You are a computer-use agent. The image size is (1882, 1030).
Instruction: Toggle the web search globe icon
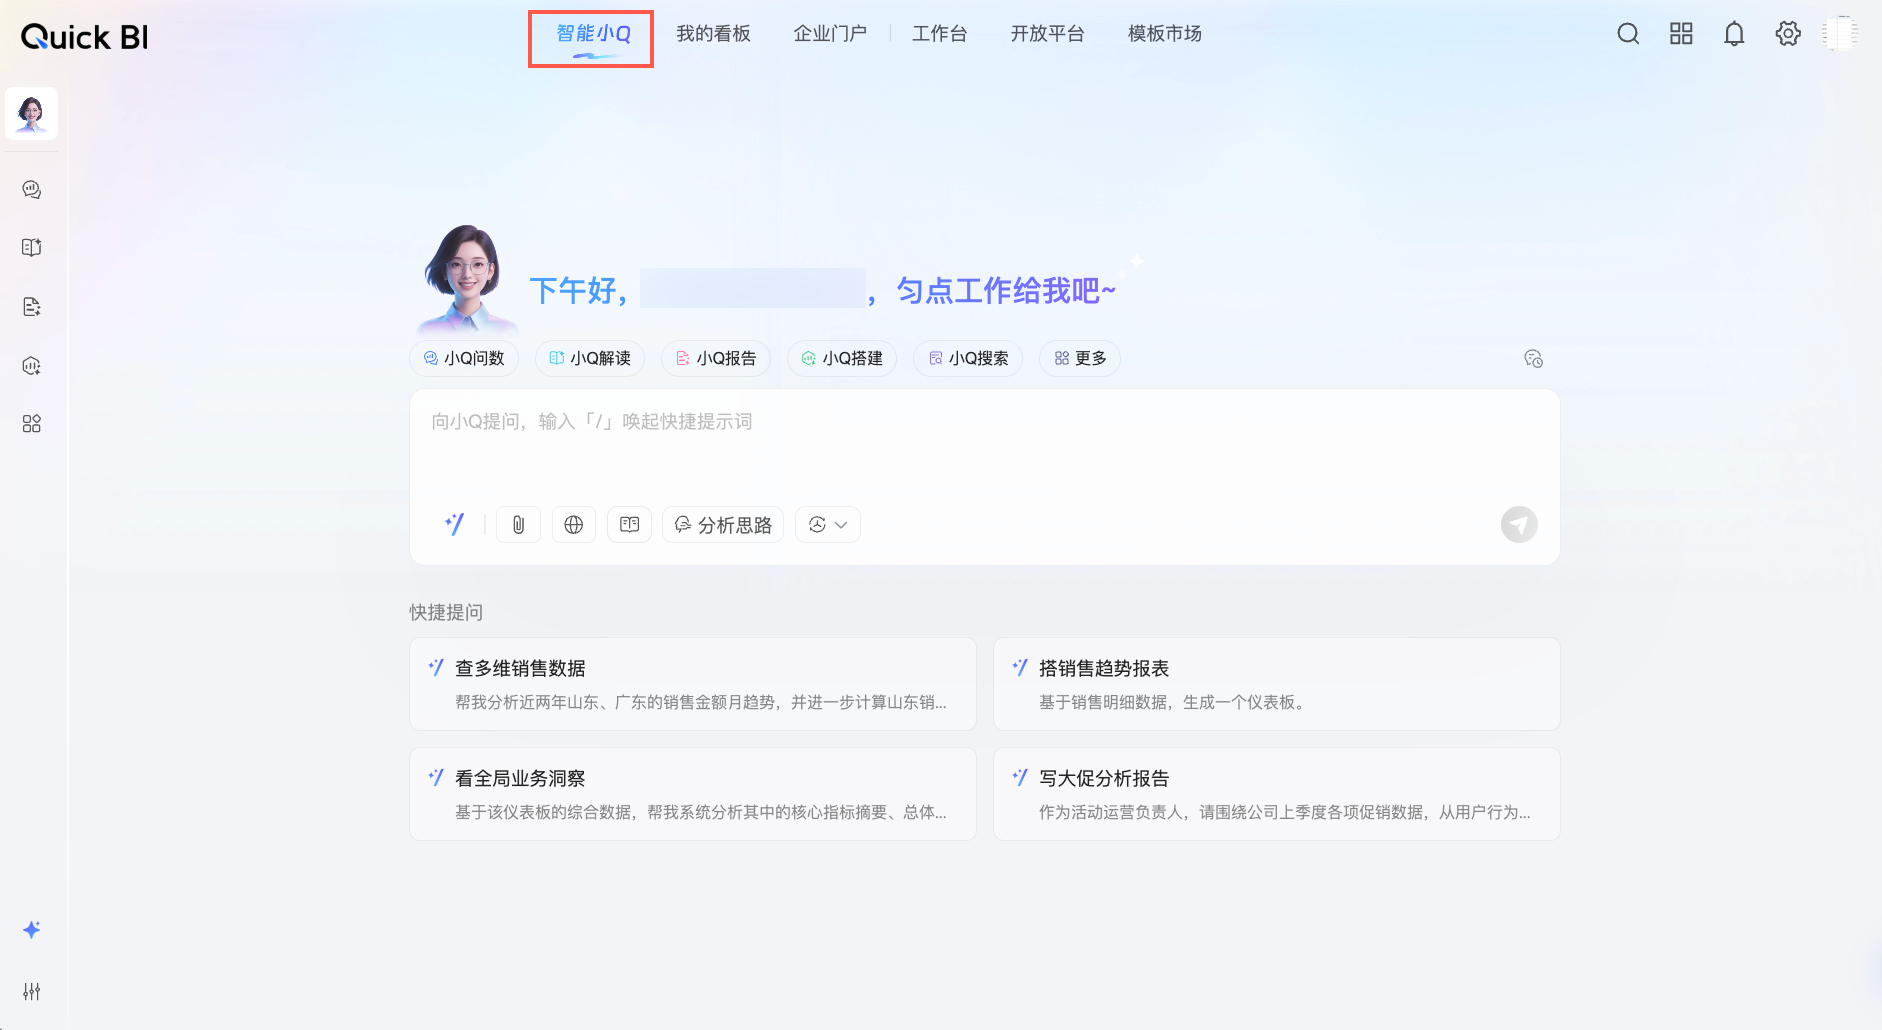click(574, 525)
